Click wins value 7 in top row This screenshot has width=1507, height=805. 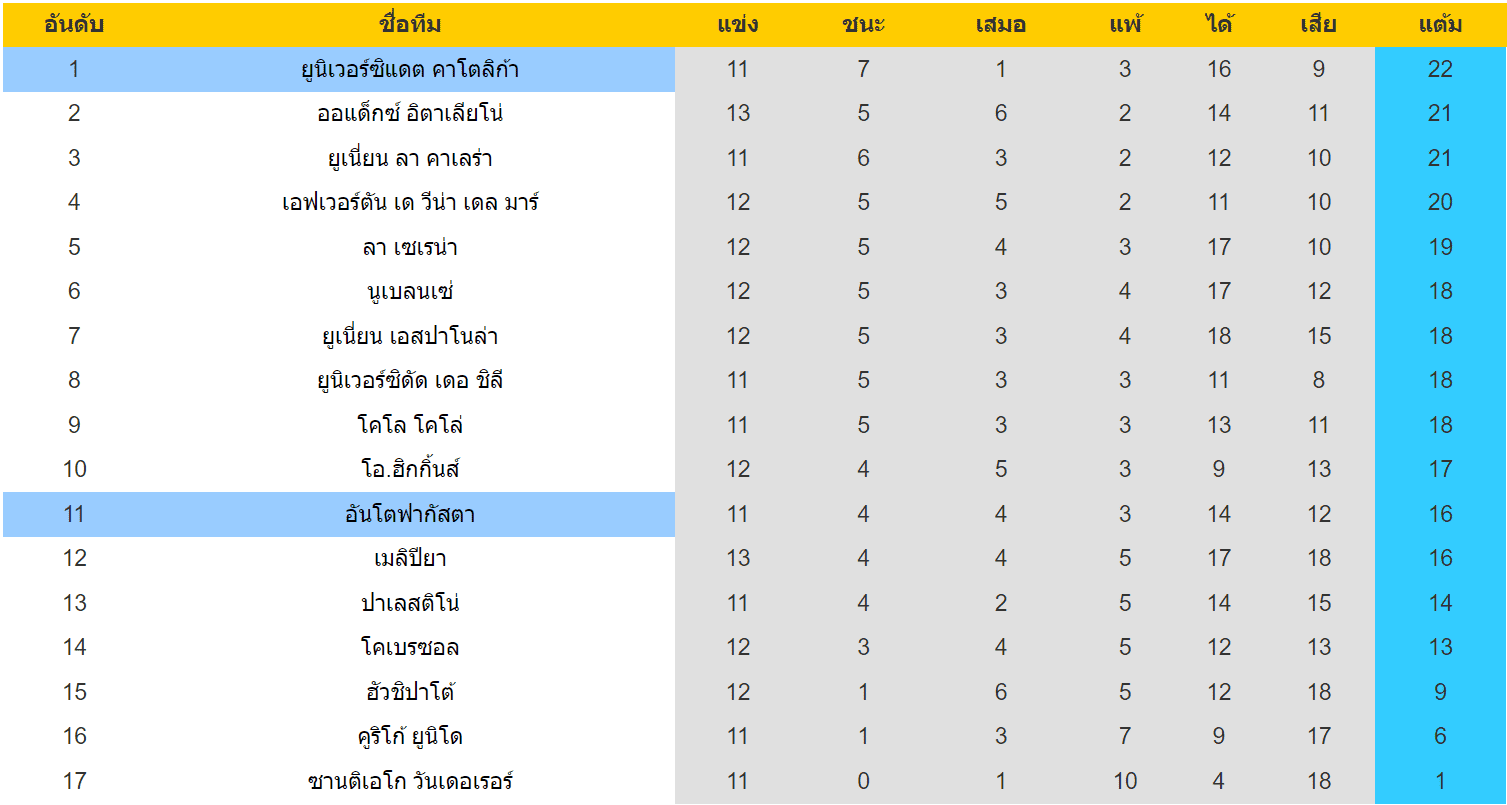[x=864, y=70]
